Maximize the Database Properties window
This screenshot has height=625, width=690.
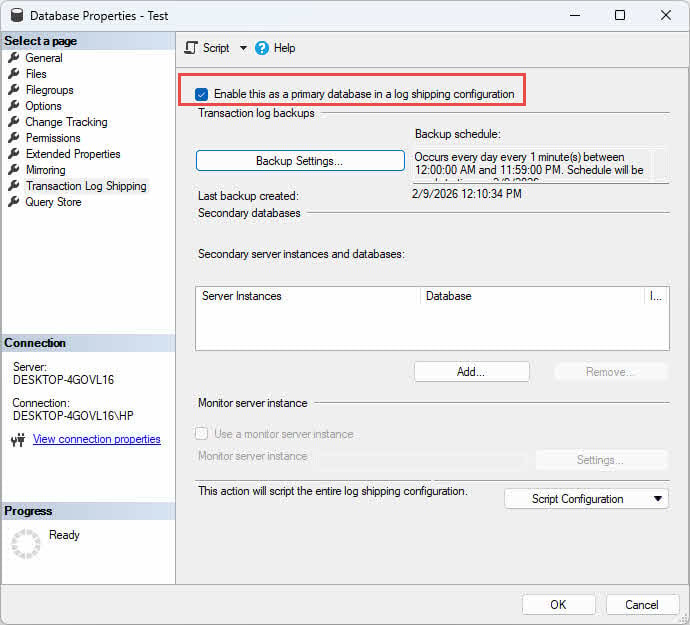pos(620,15)
